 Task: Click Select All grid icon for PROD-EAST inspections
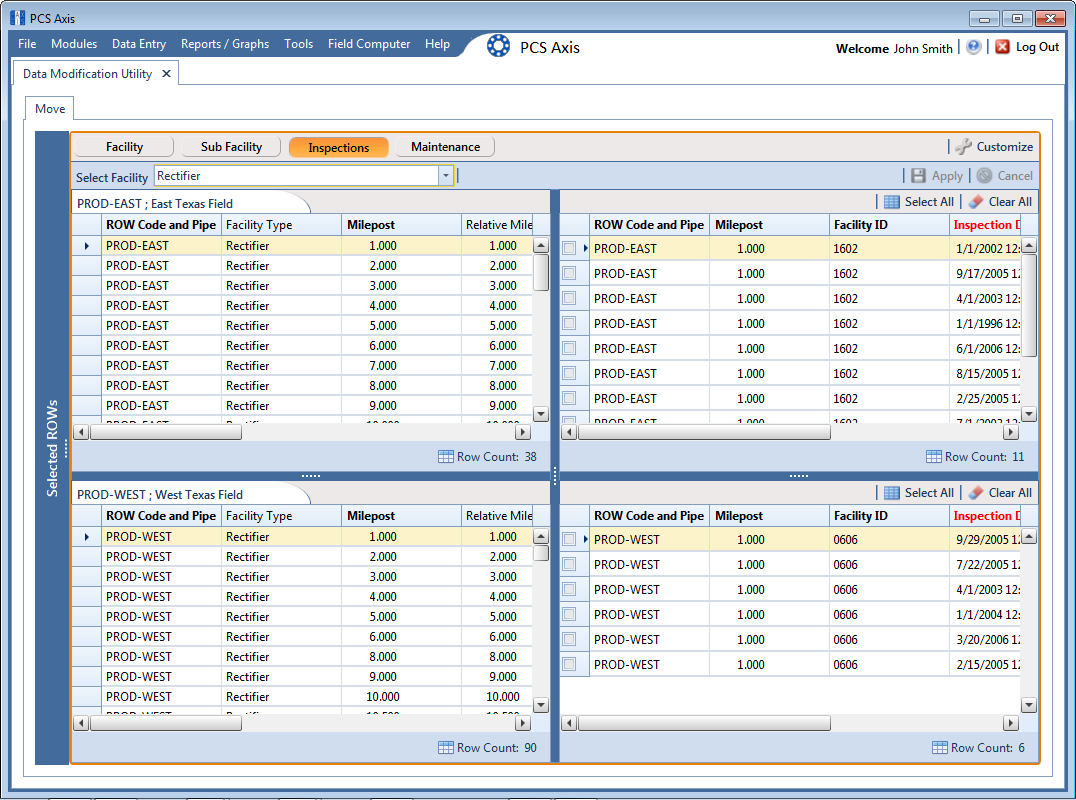[x=891, y=202]
